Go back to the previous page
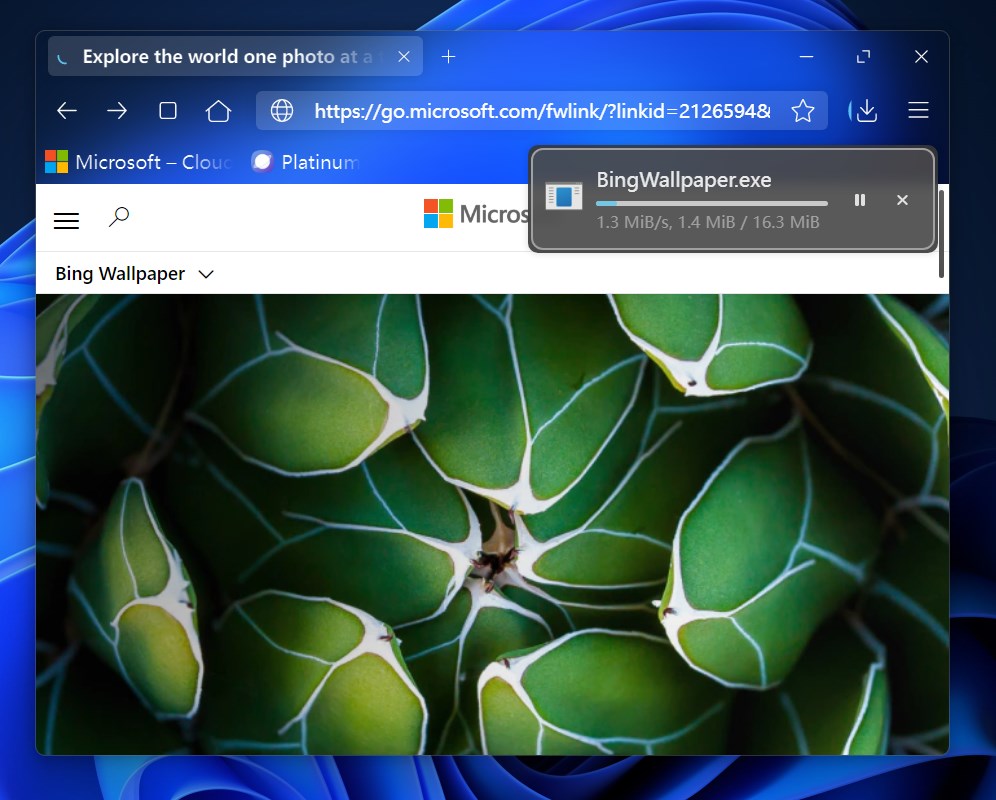The image size is (996, 800). coord(67,111)
